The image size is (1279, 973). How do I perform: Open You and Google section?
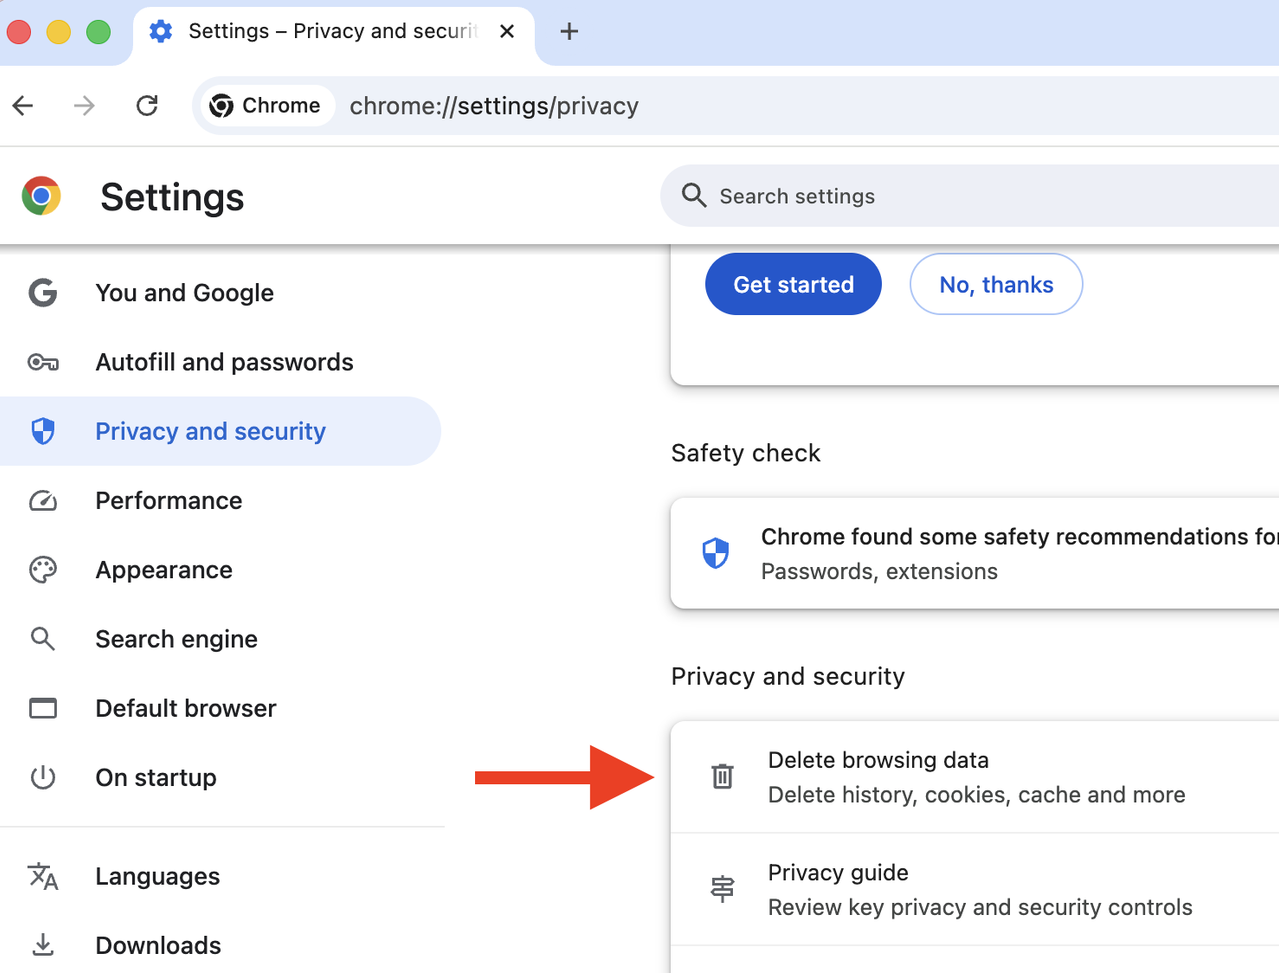click(220, 293)
